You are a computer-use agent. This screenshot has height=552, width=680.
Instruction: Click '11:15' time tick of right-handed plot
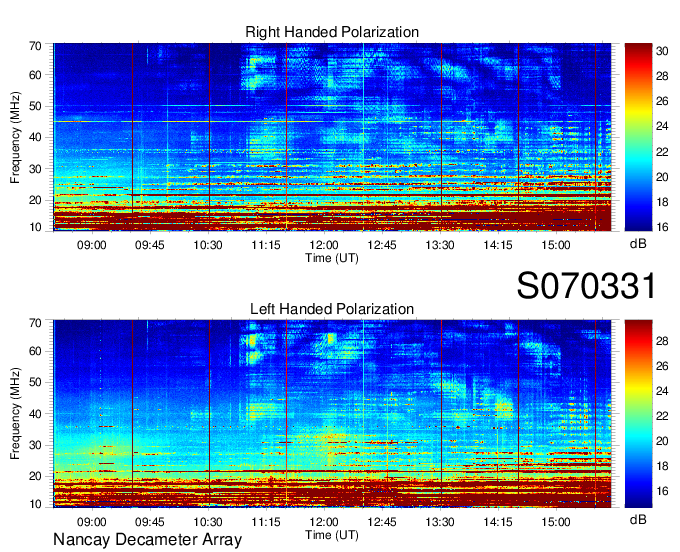pos(266,245)
